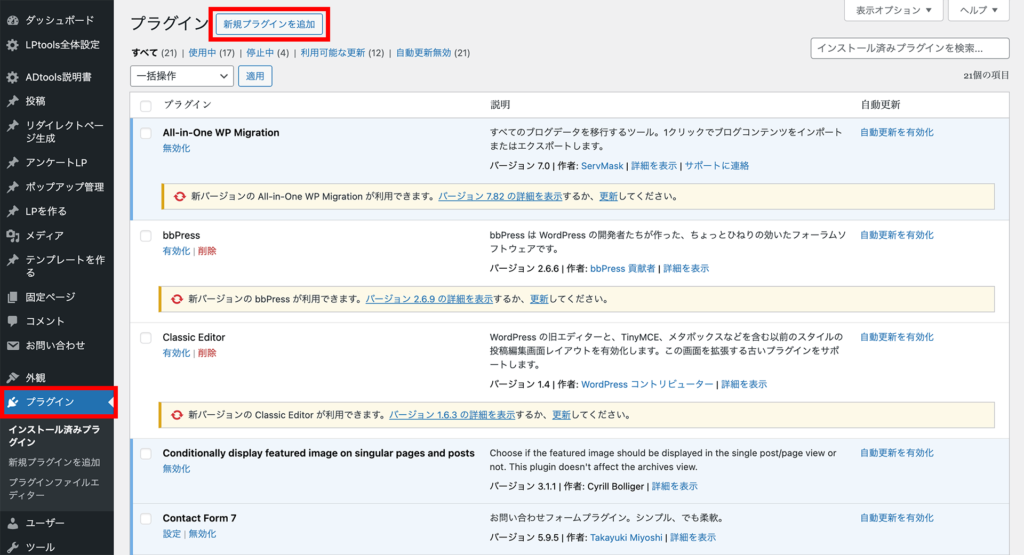Screen dimensions: 1024x555
Task: Open プラグインファイルエディター submenu item
Action: [54, 488]
